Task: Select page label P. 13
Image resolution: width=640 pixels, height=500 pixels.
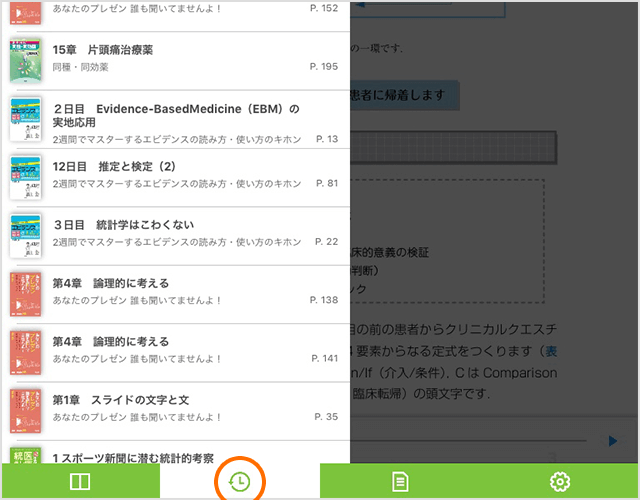Action: 327,139
